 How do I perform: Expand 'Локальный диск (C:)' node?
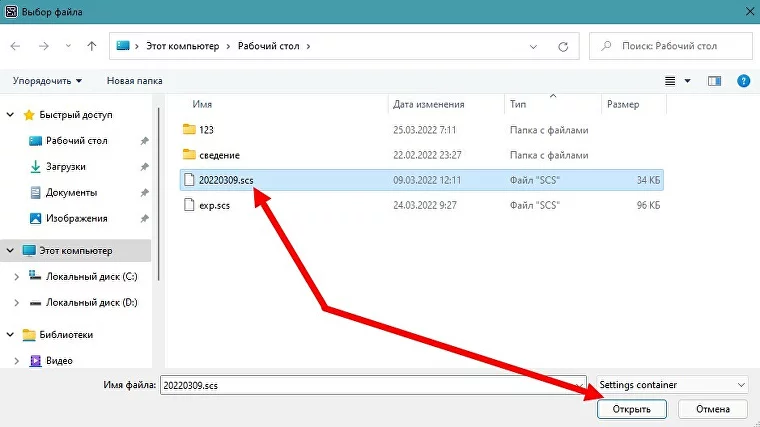tap(16, 277)
